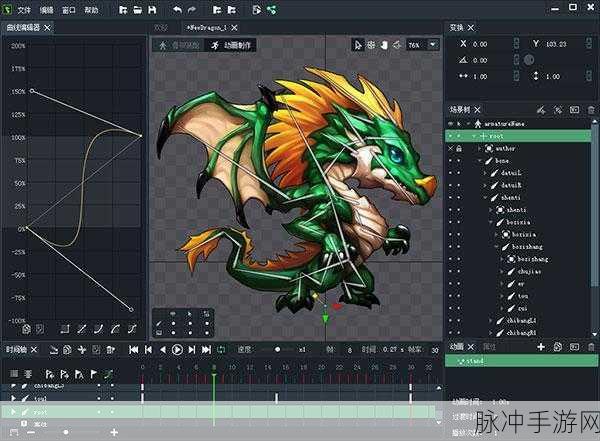Collapse the root node arrow
The width and height of the screenshot is (600, 441).
[x=474, y=136]
